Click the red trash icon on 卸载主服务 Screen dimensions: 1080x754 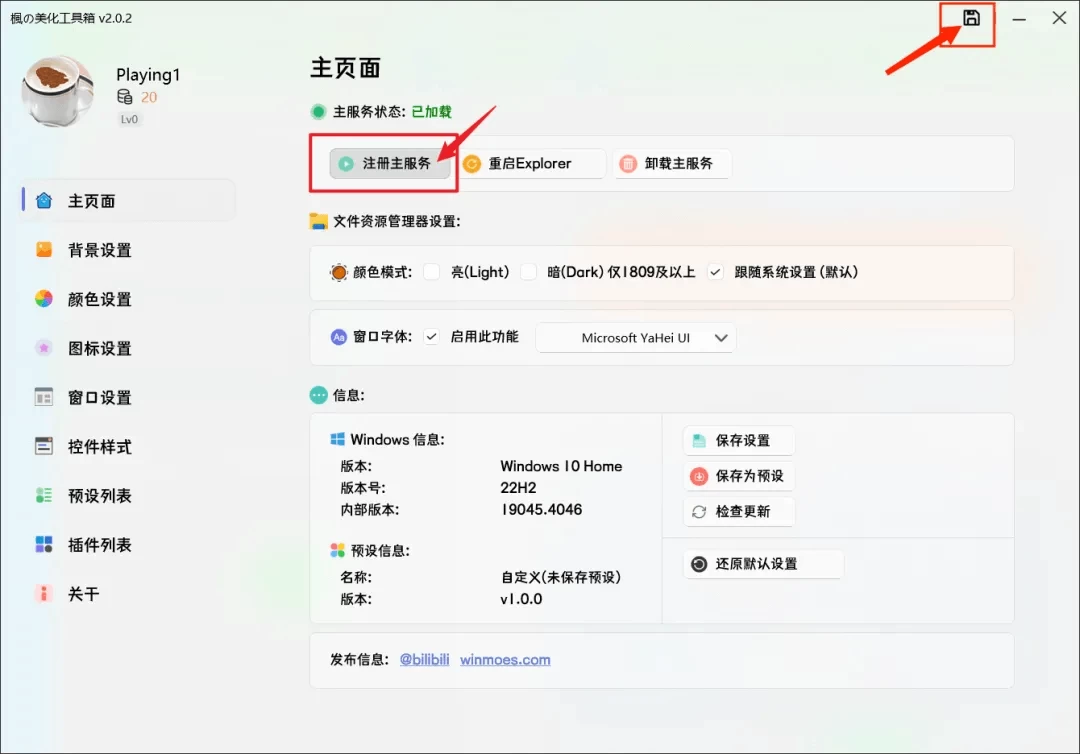coord(628,164)
